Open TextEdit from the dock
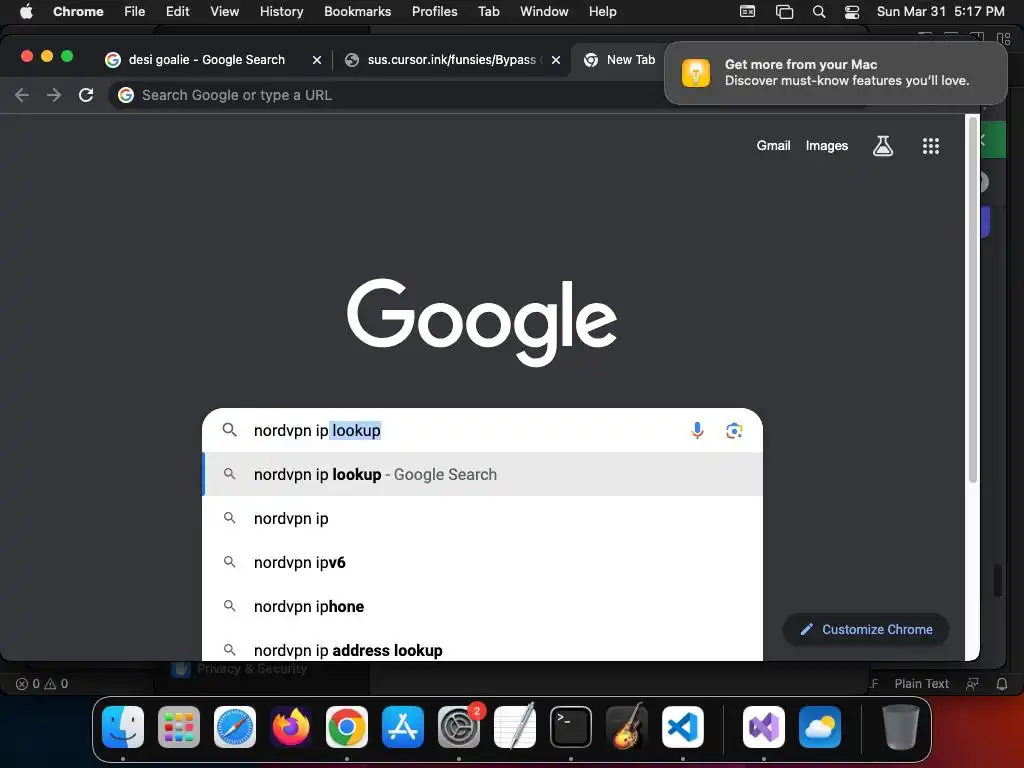This screenshot has height=768, width=1024. [515, 727]
